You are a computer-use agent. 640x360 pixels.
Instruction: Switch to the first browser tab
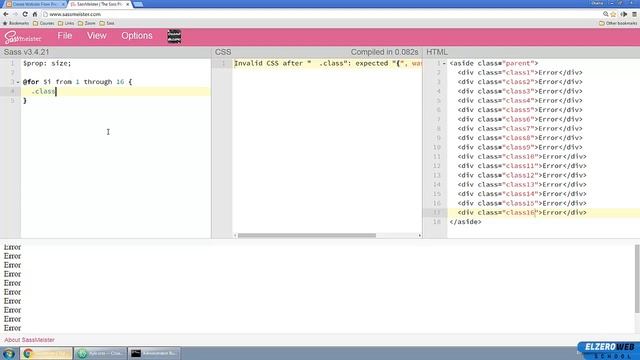coord(34,4)
